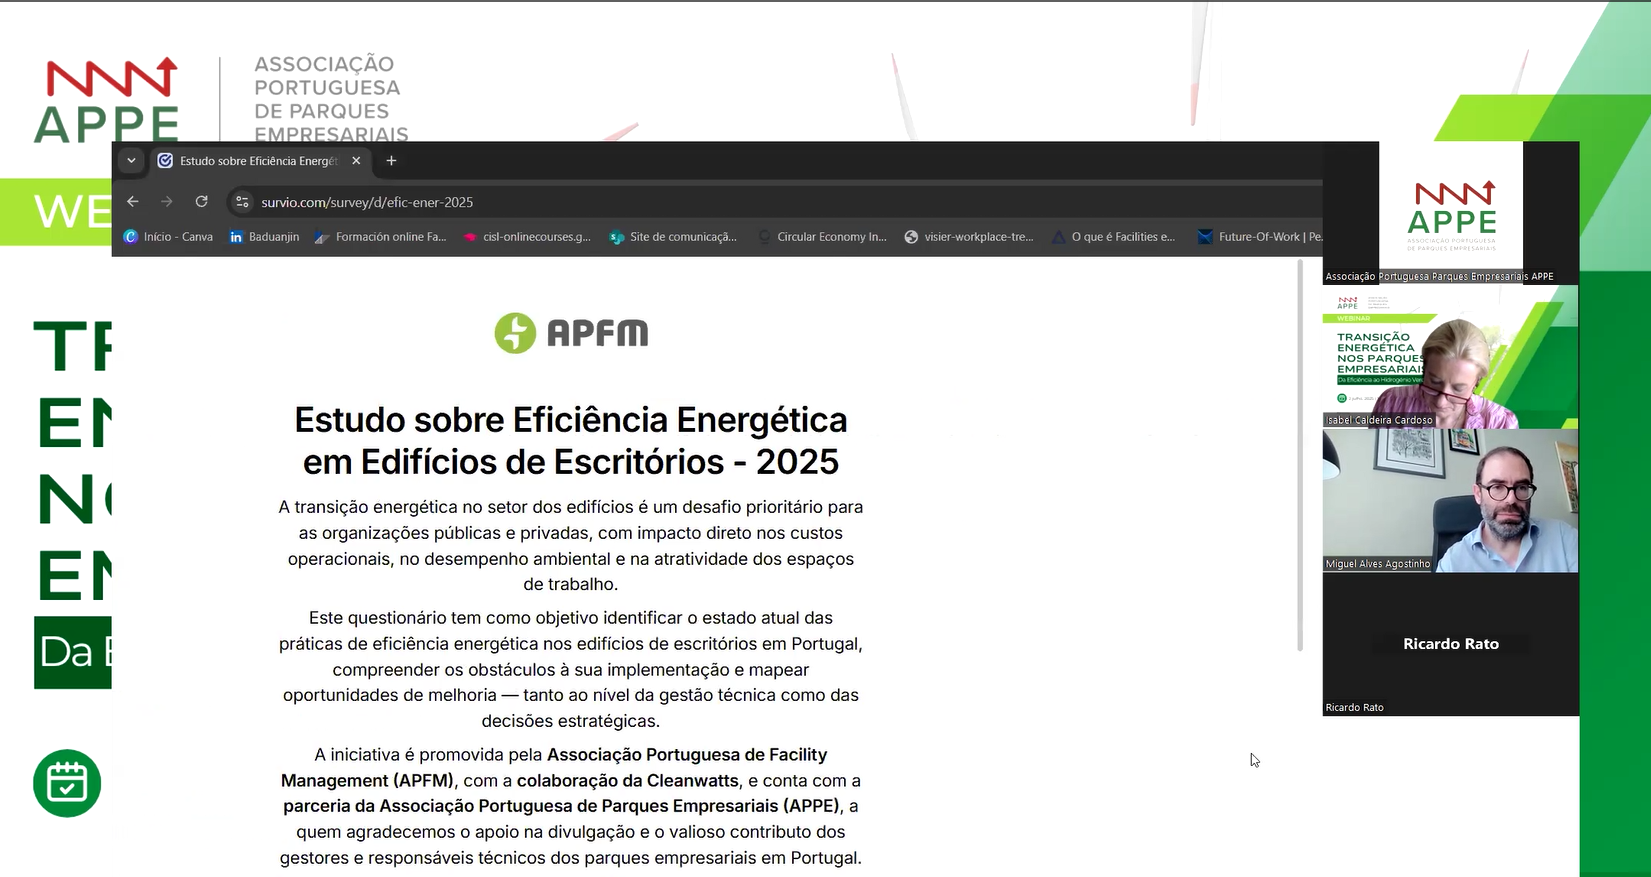Open a new browser tab
Image resolution: width=1651 pixels, height=877 pixels.
click(x=391, y=161)
